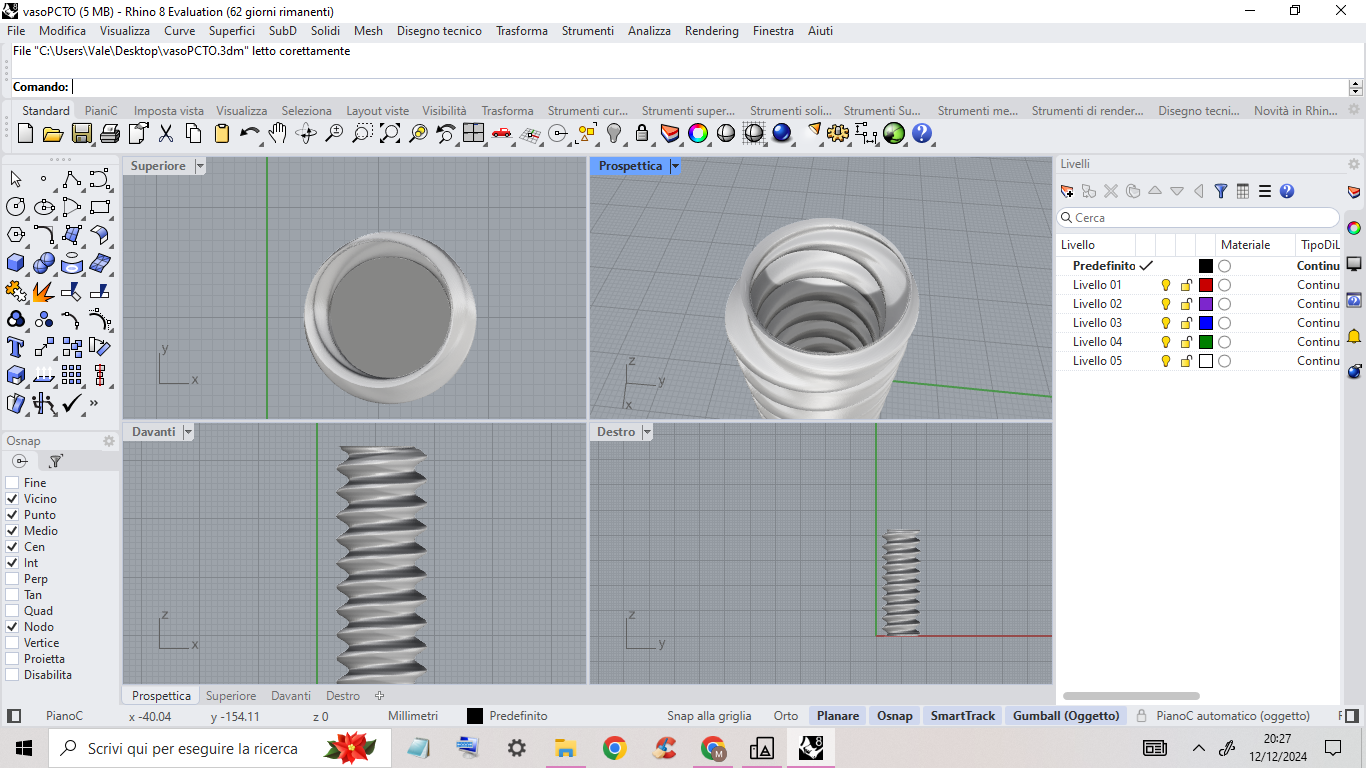The height and width of the screenshot is (768, 1366).
Task: Open a file with the folder icon
Action: point(53,133)
